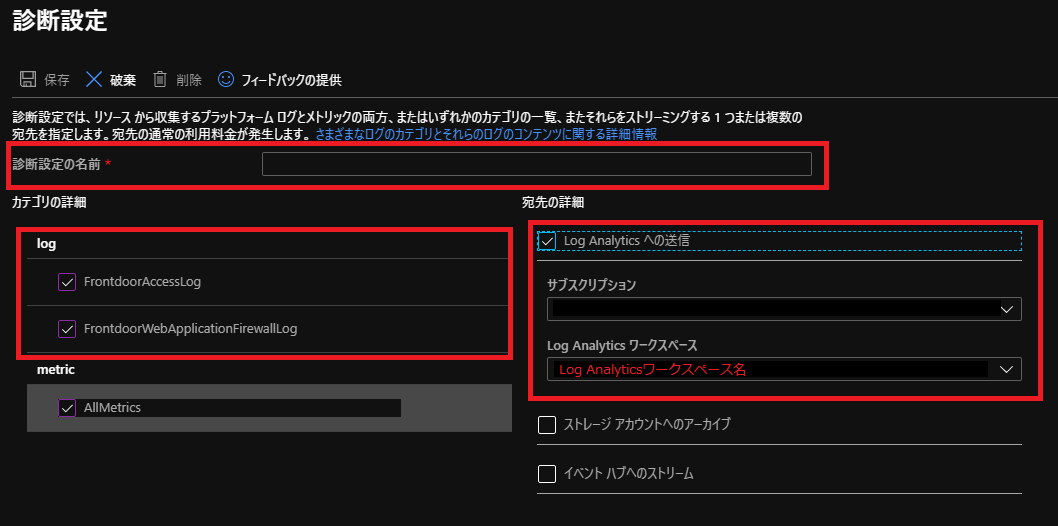Focus the 診断設定の名前 input field
The height and width of the screenshot is (526, 1058).
(x=536, y=164)
